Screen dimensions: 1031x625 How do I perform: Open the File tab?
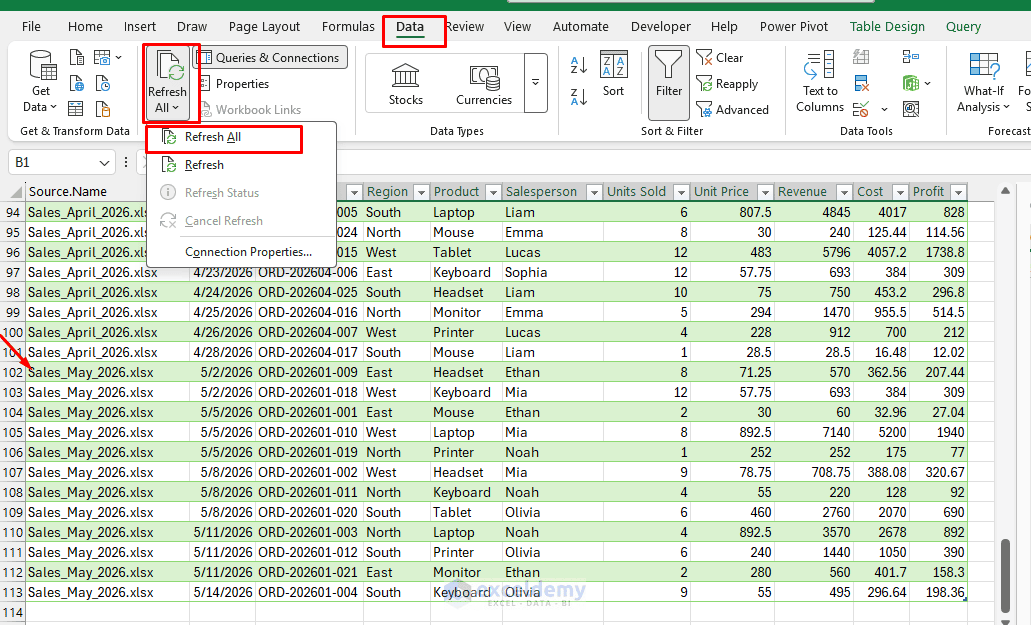[31, 27]
